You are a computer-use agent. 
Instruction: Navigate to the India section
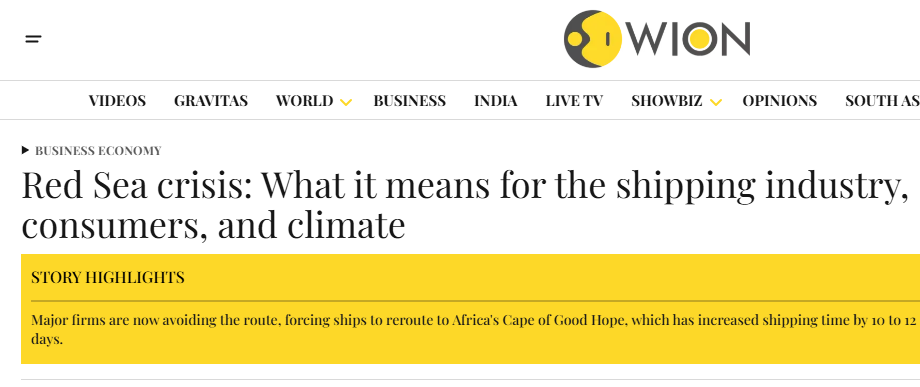(x=496, y=101)
